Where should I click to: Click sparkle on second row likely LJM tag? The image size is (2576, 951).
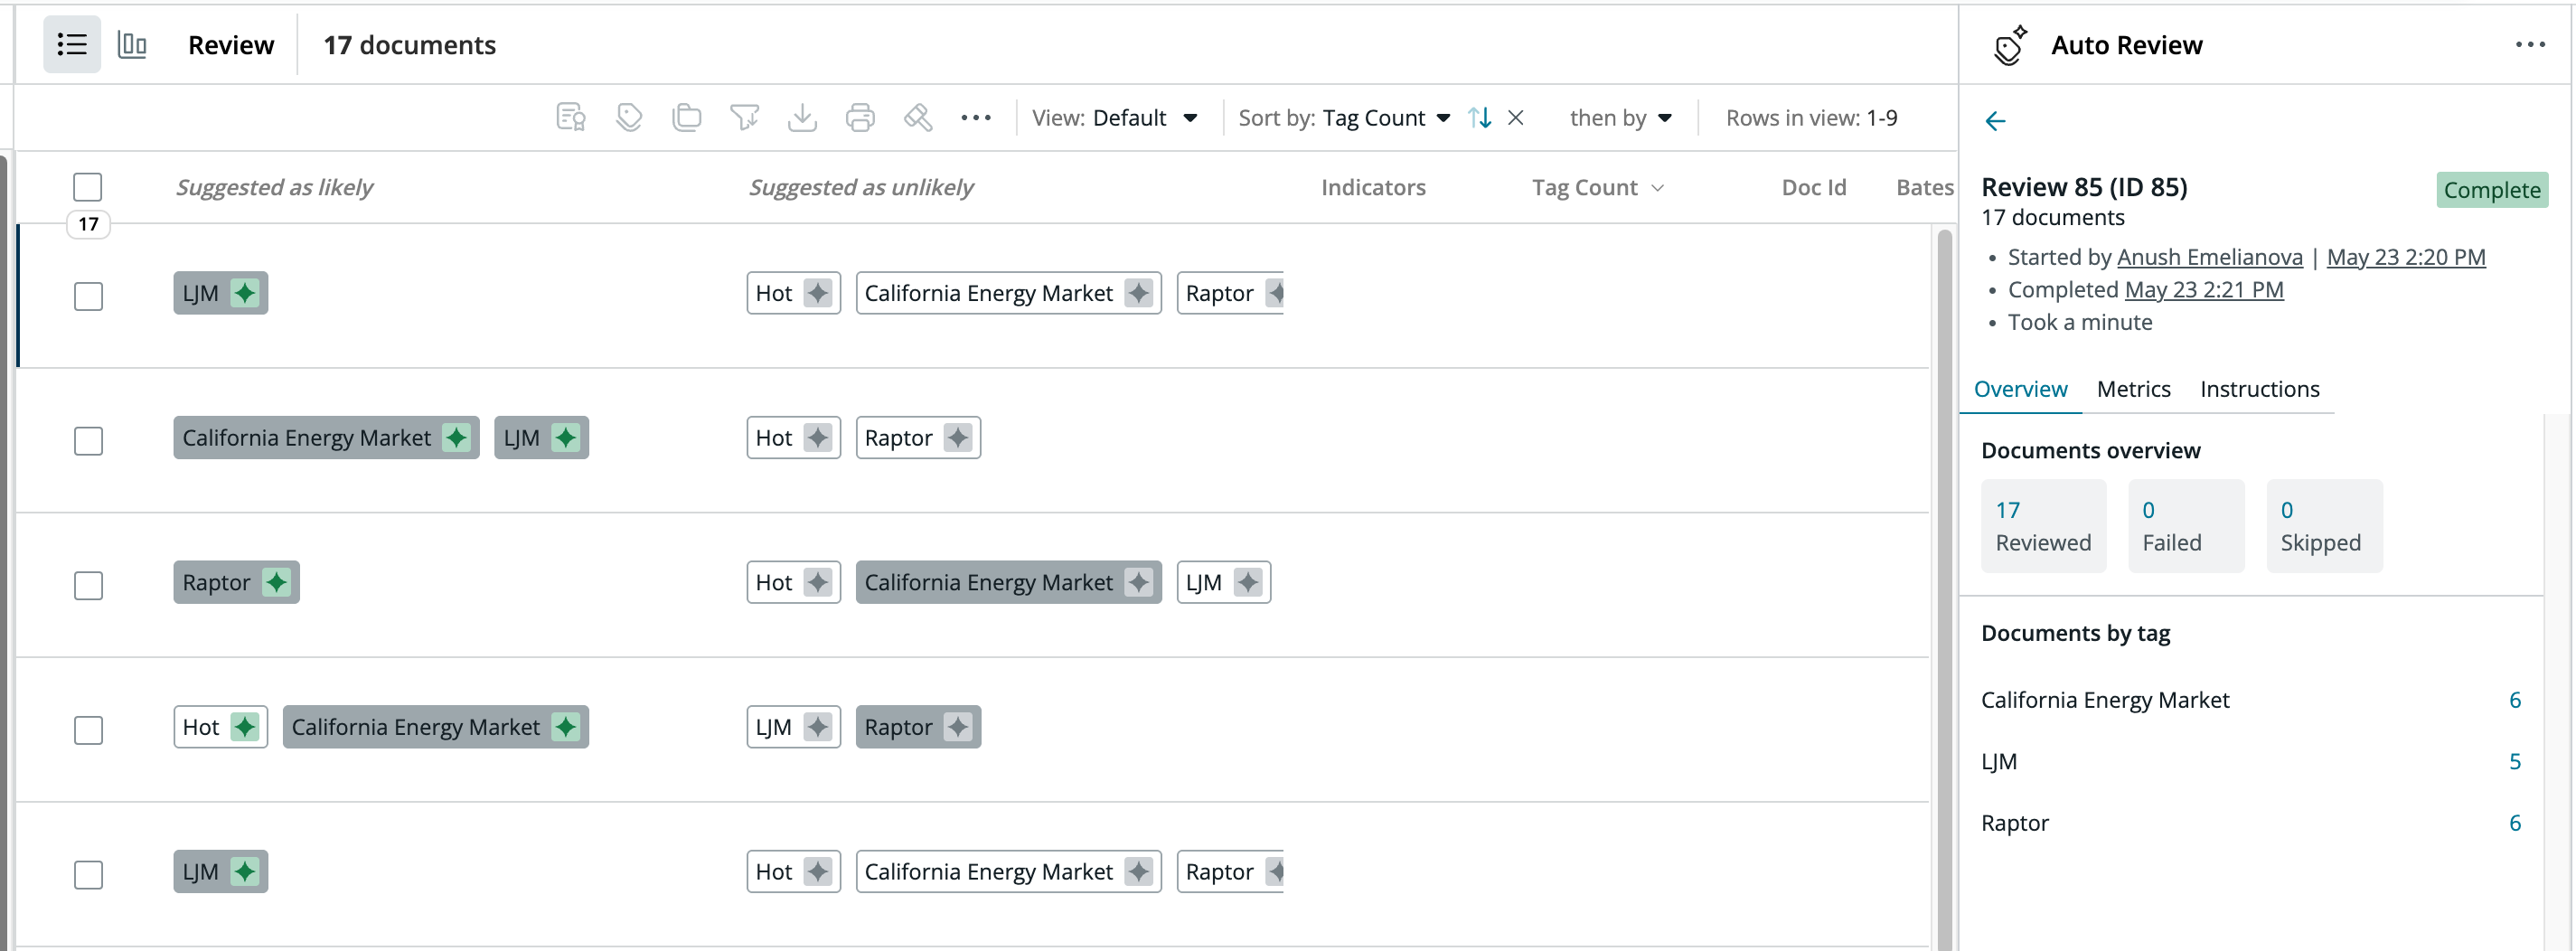(566, 438)
